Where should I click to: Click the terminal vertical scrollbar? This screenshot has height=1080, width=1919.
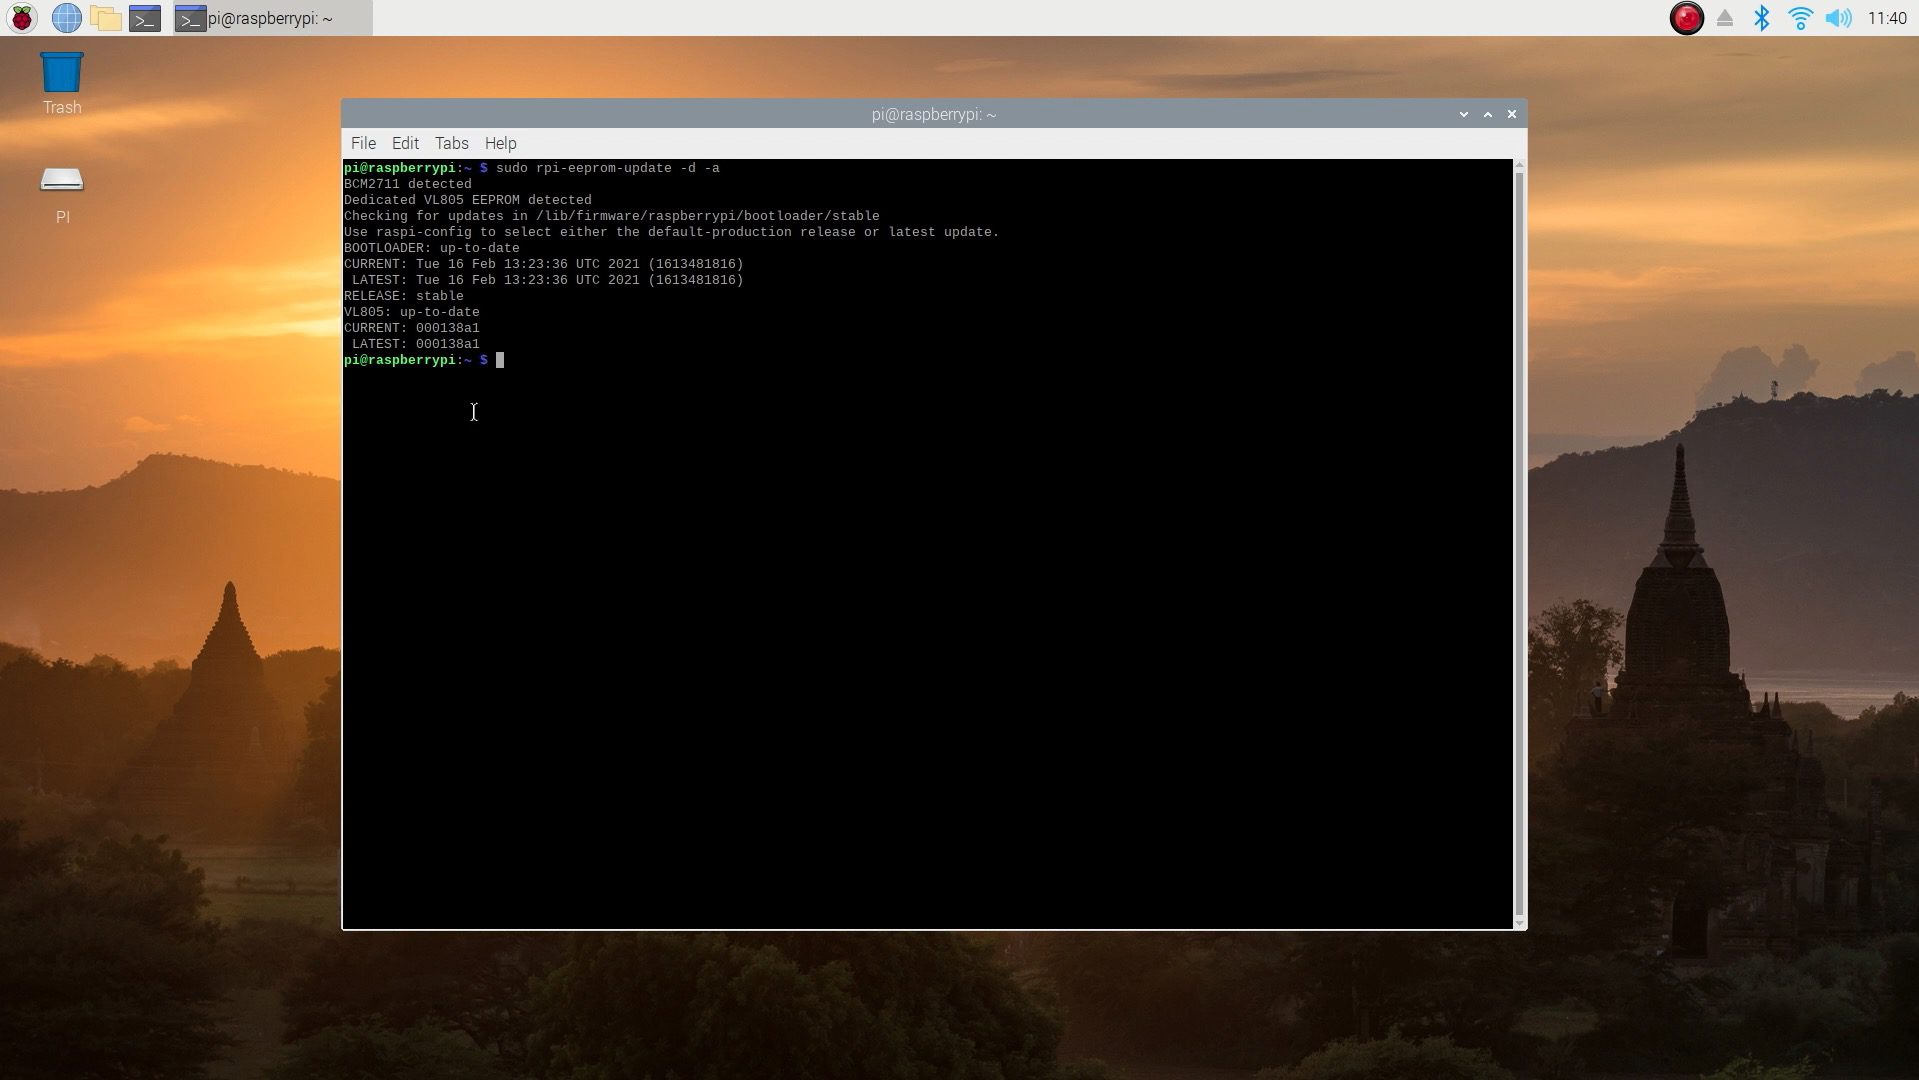[x=1519, y=540]
